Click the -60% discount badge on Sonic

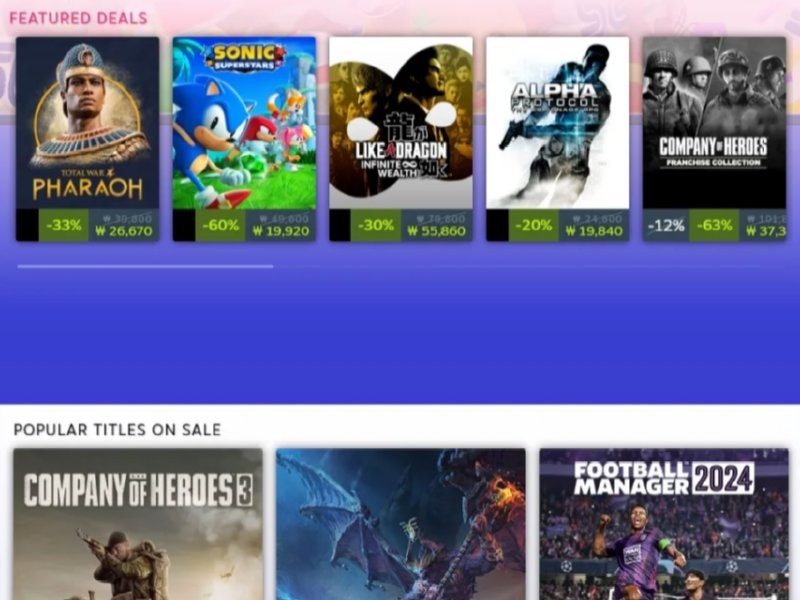tap(220, 225)
